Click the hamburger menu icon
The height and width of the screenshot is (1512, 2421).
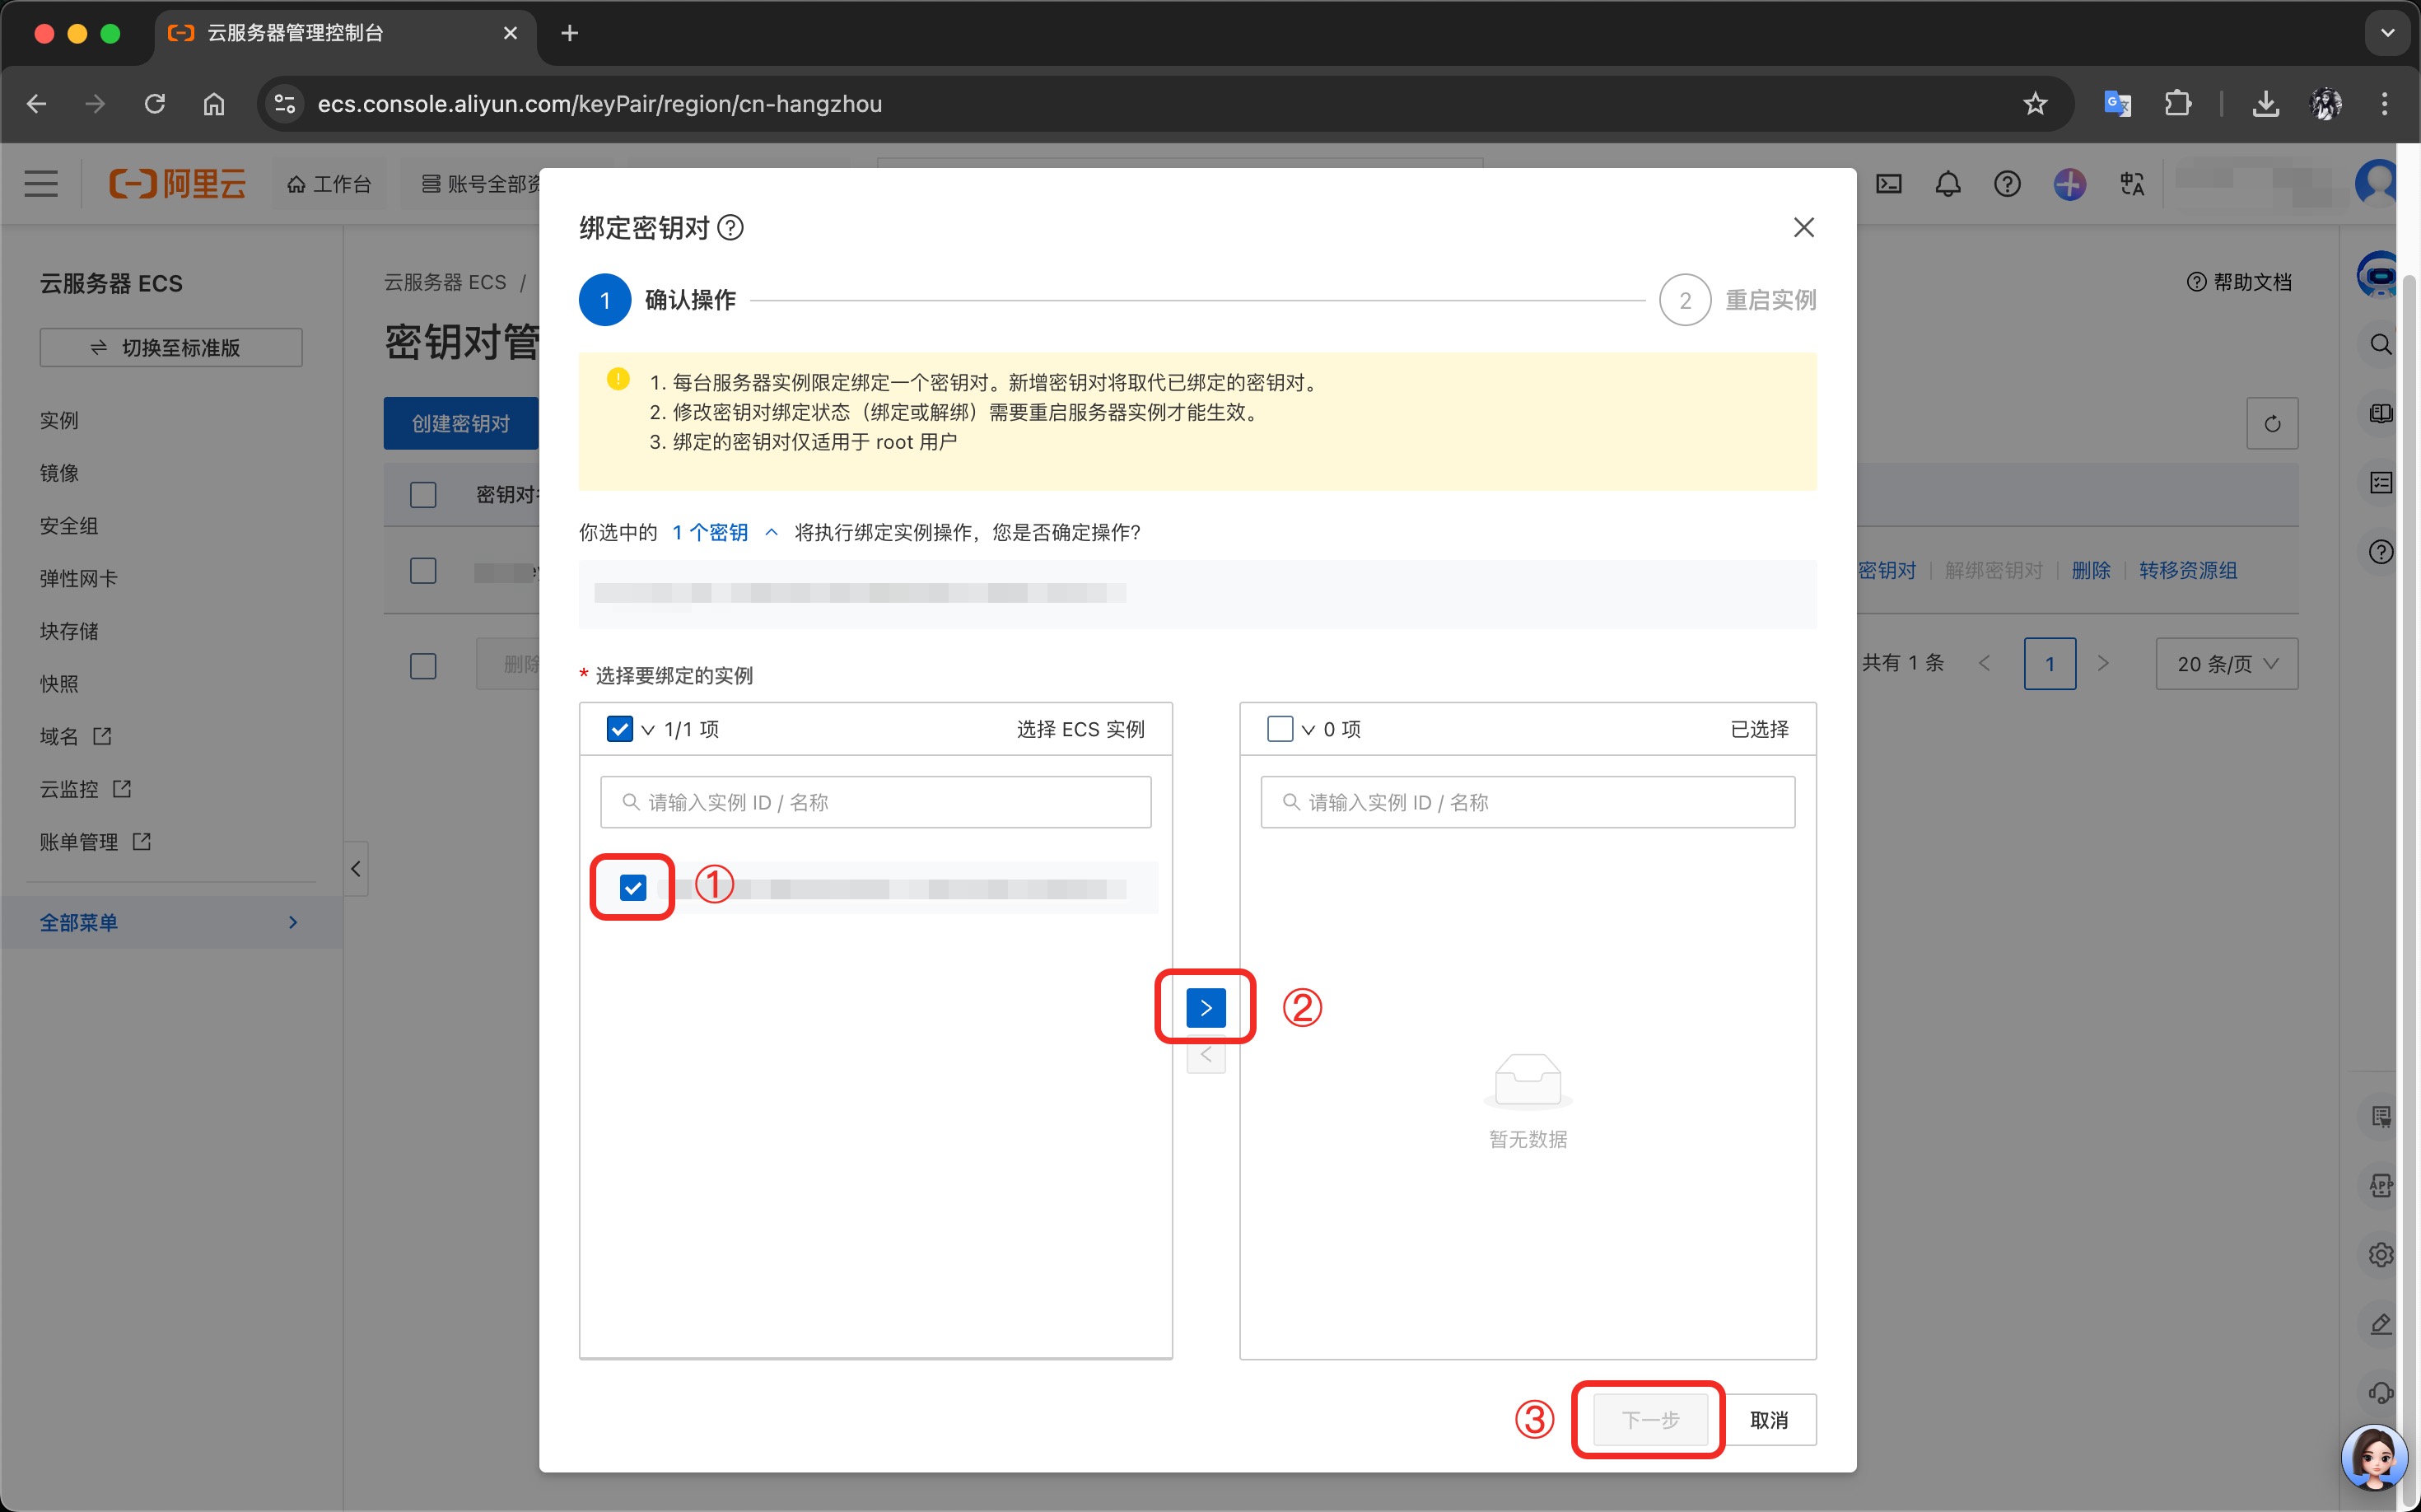pyautogui.click(x=41, y=184)
